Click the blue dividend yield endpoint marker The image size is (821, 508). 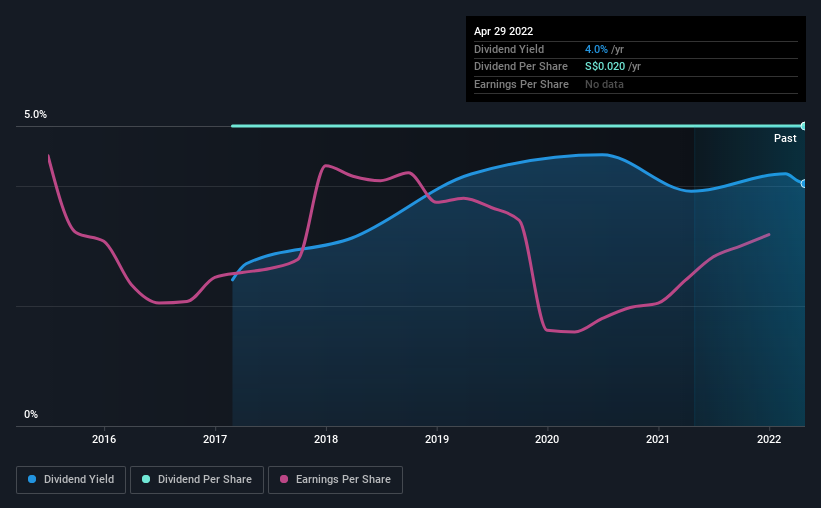804,183
